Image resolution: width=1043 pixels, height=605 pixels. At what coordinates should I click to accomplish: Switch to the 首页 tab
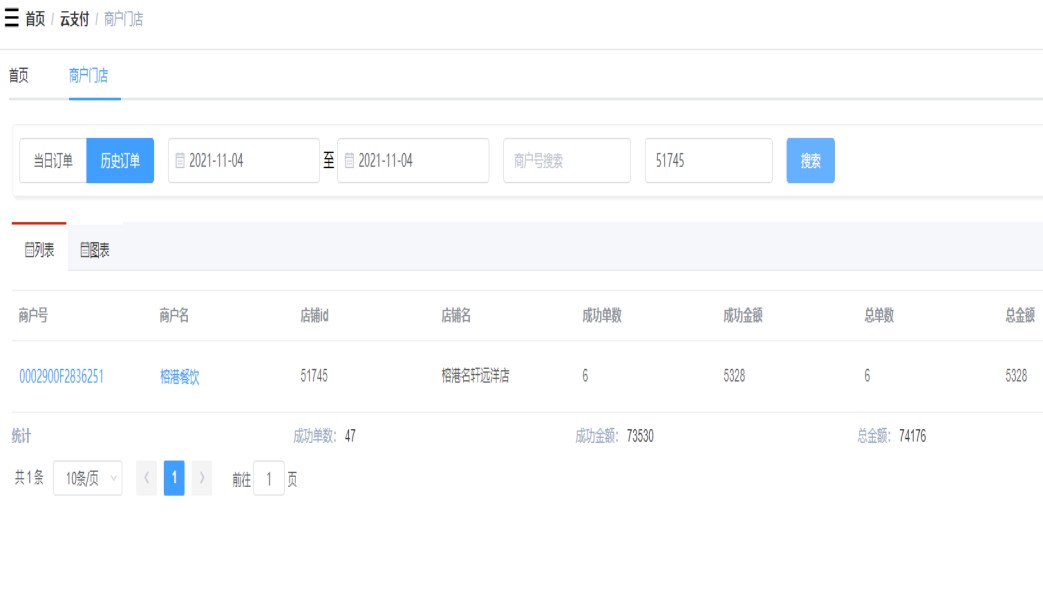pos(19,76)
